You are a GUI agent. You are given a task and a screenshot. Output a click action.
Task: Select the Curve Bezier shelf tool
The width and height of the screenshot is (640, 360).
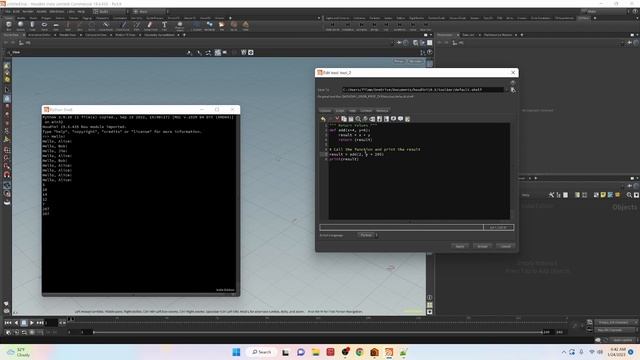(x=106, y=26)
